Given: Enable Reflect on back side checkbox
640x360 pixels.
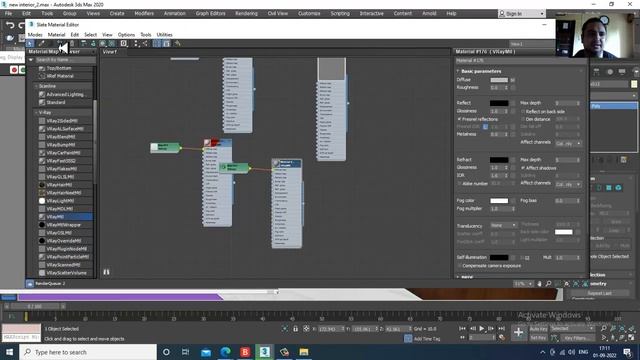Looking at the screenshot, I should pos(523,111).
